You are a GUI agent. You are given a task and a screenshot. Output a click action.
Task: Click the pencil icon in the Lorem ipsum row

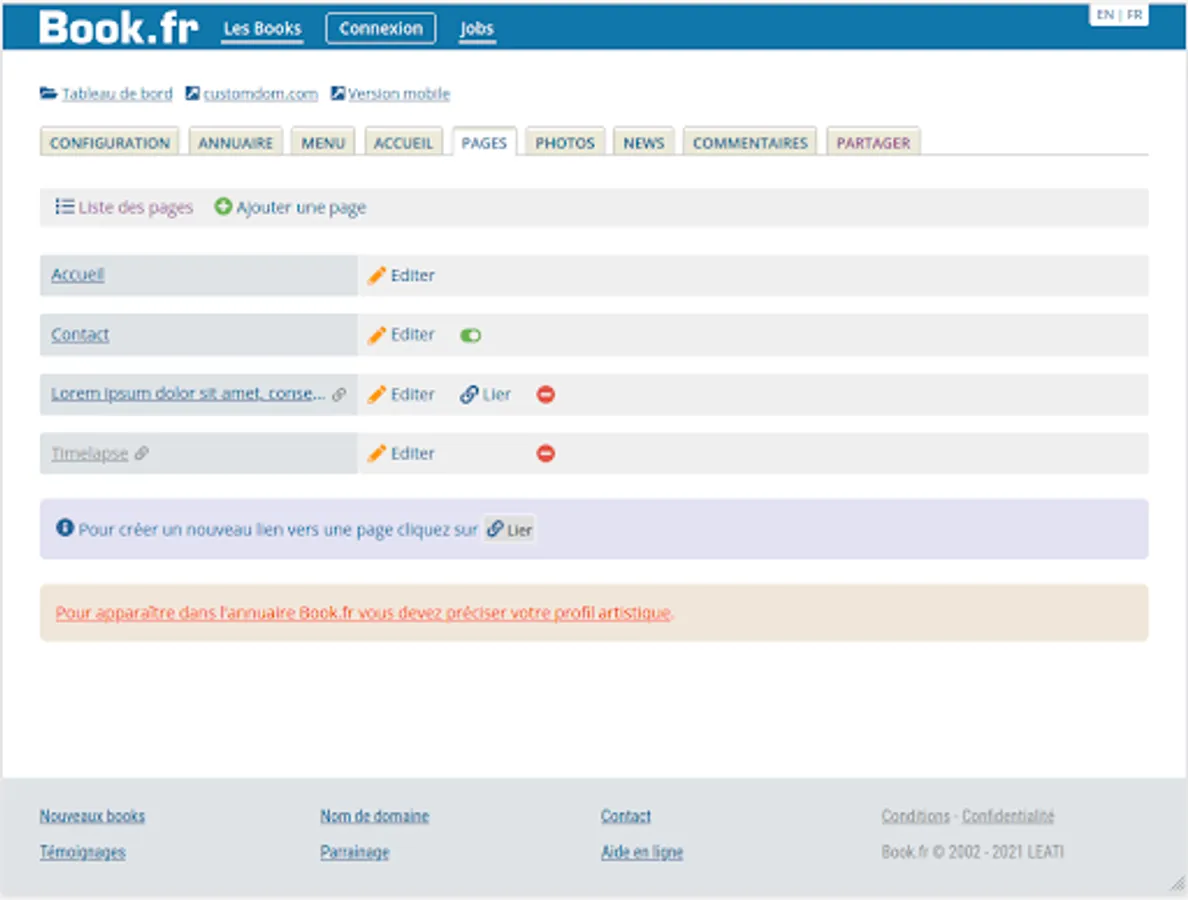[377, 394]
